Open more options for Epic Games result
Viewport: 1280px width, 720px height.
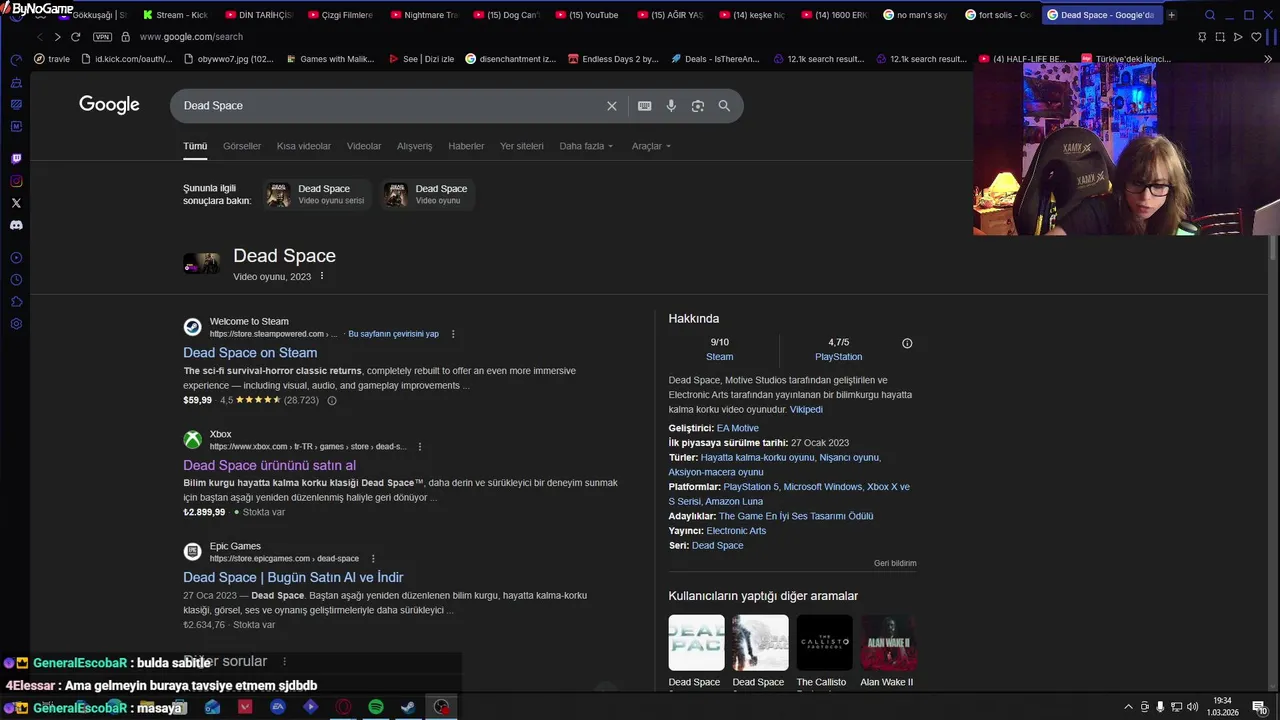point(373,559)
